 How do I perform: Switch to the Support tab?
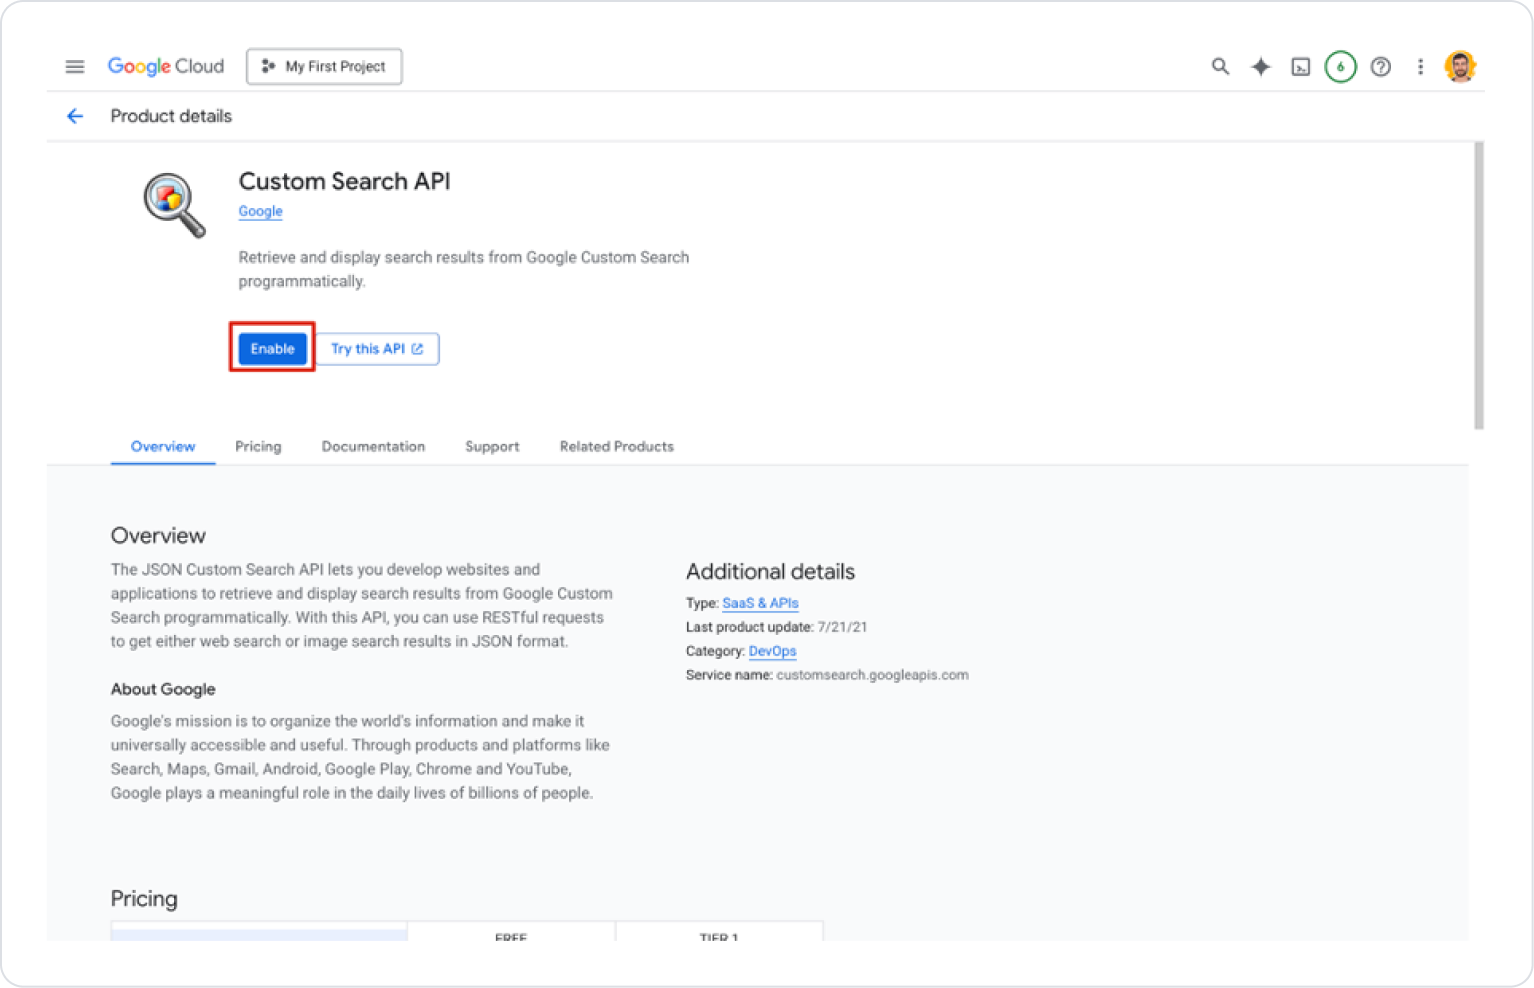tap(492, 447)
